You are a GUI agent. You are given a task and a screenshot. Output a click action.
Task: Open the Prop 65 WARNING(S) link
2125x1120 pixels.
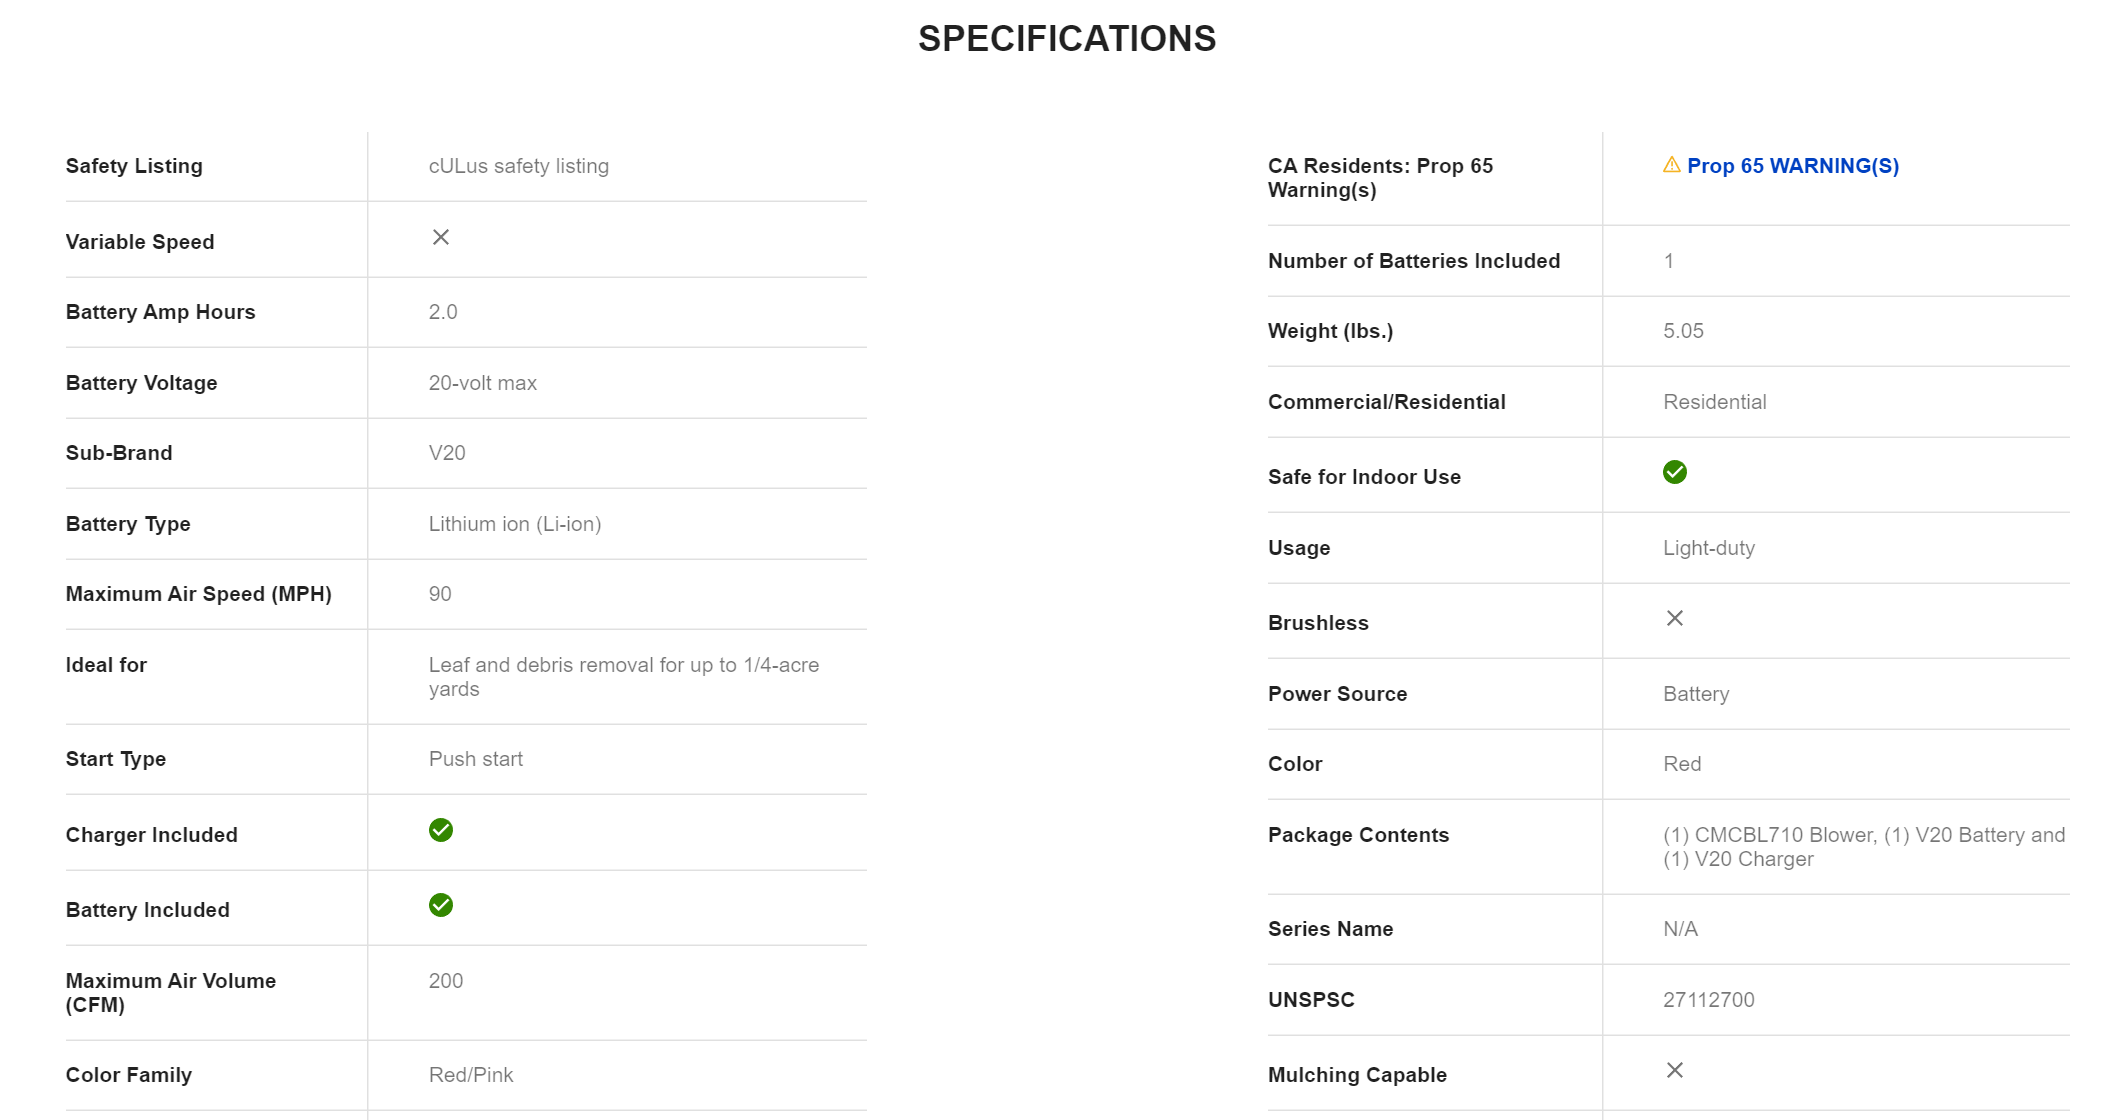(1792, 166)
